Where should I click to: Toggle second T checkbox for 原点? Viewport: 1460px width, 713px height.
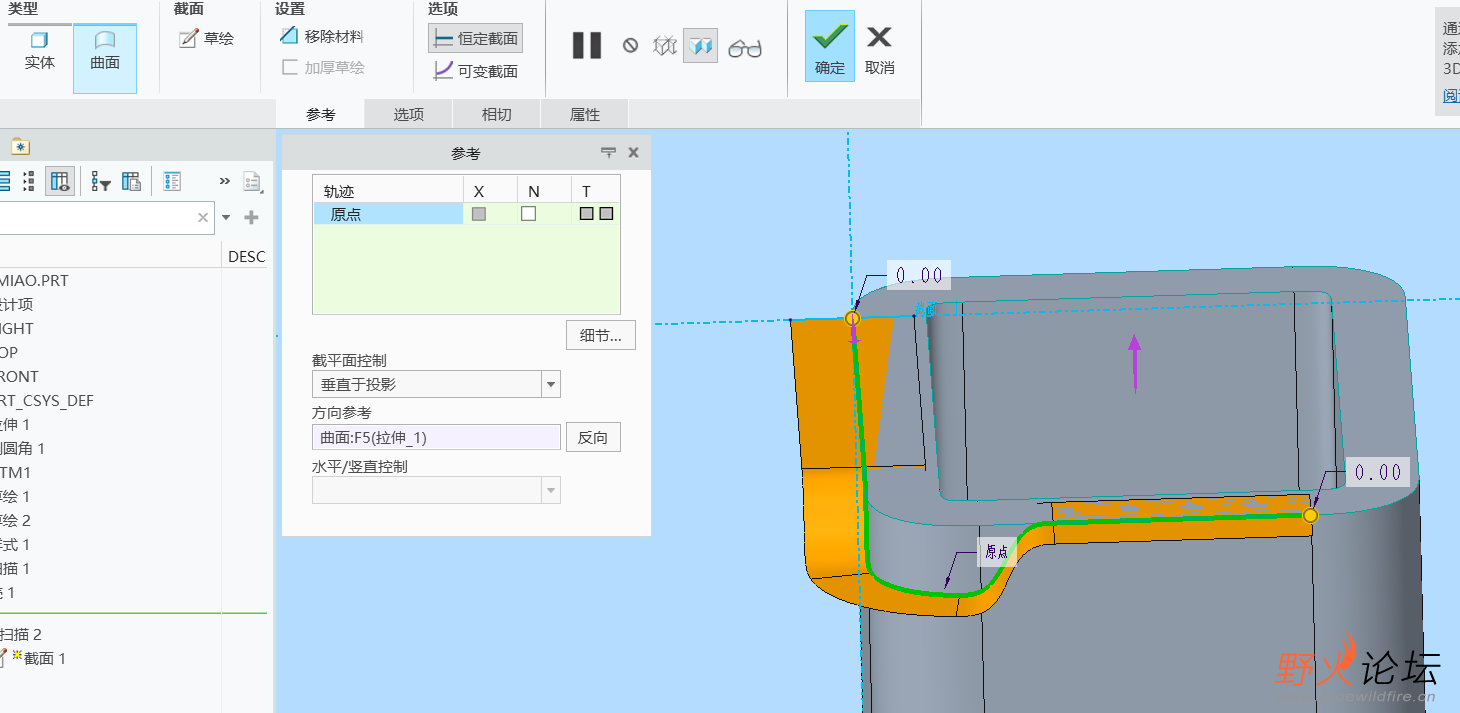(x=606, y=214)
